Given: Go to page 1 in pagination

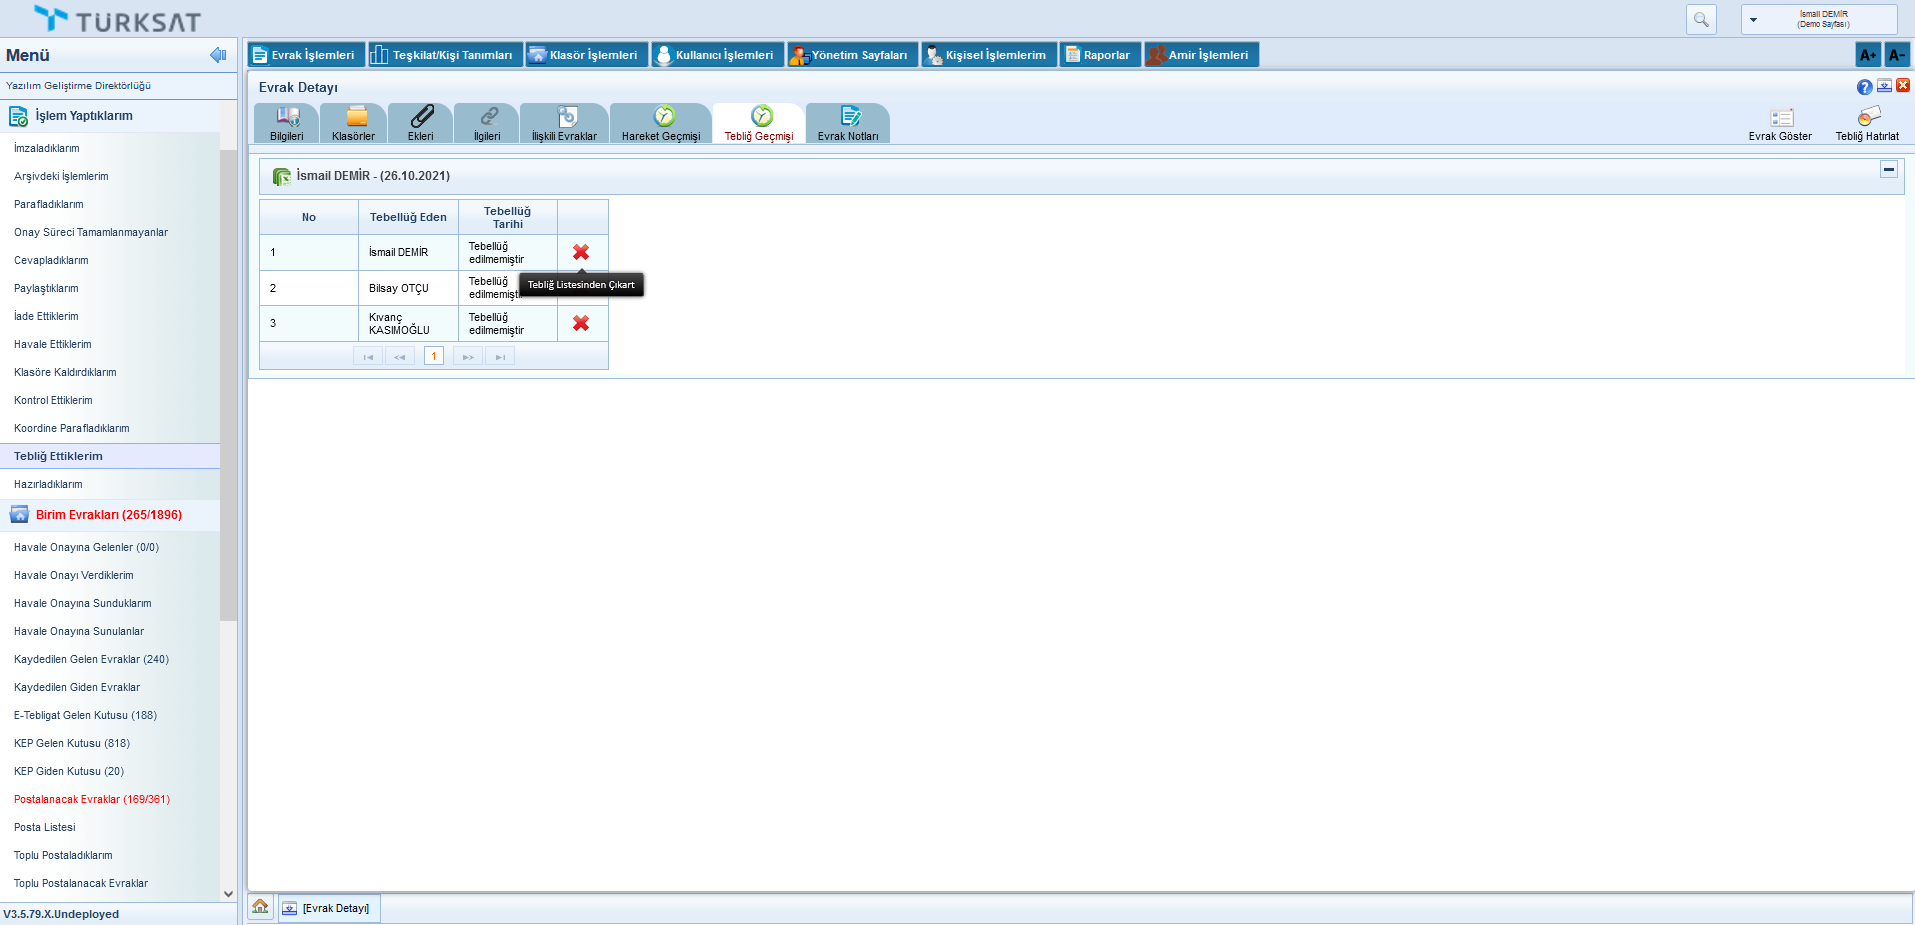Looking at the screenshot, I should pyautogui.click(x=434, y=356).
